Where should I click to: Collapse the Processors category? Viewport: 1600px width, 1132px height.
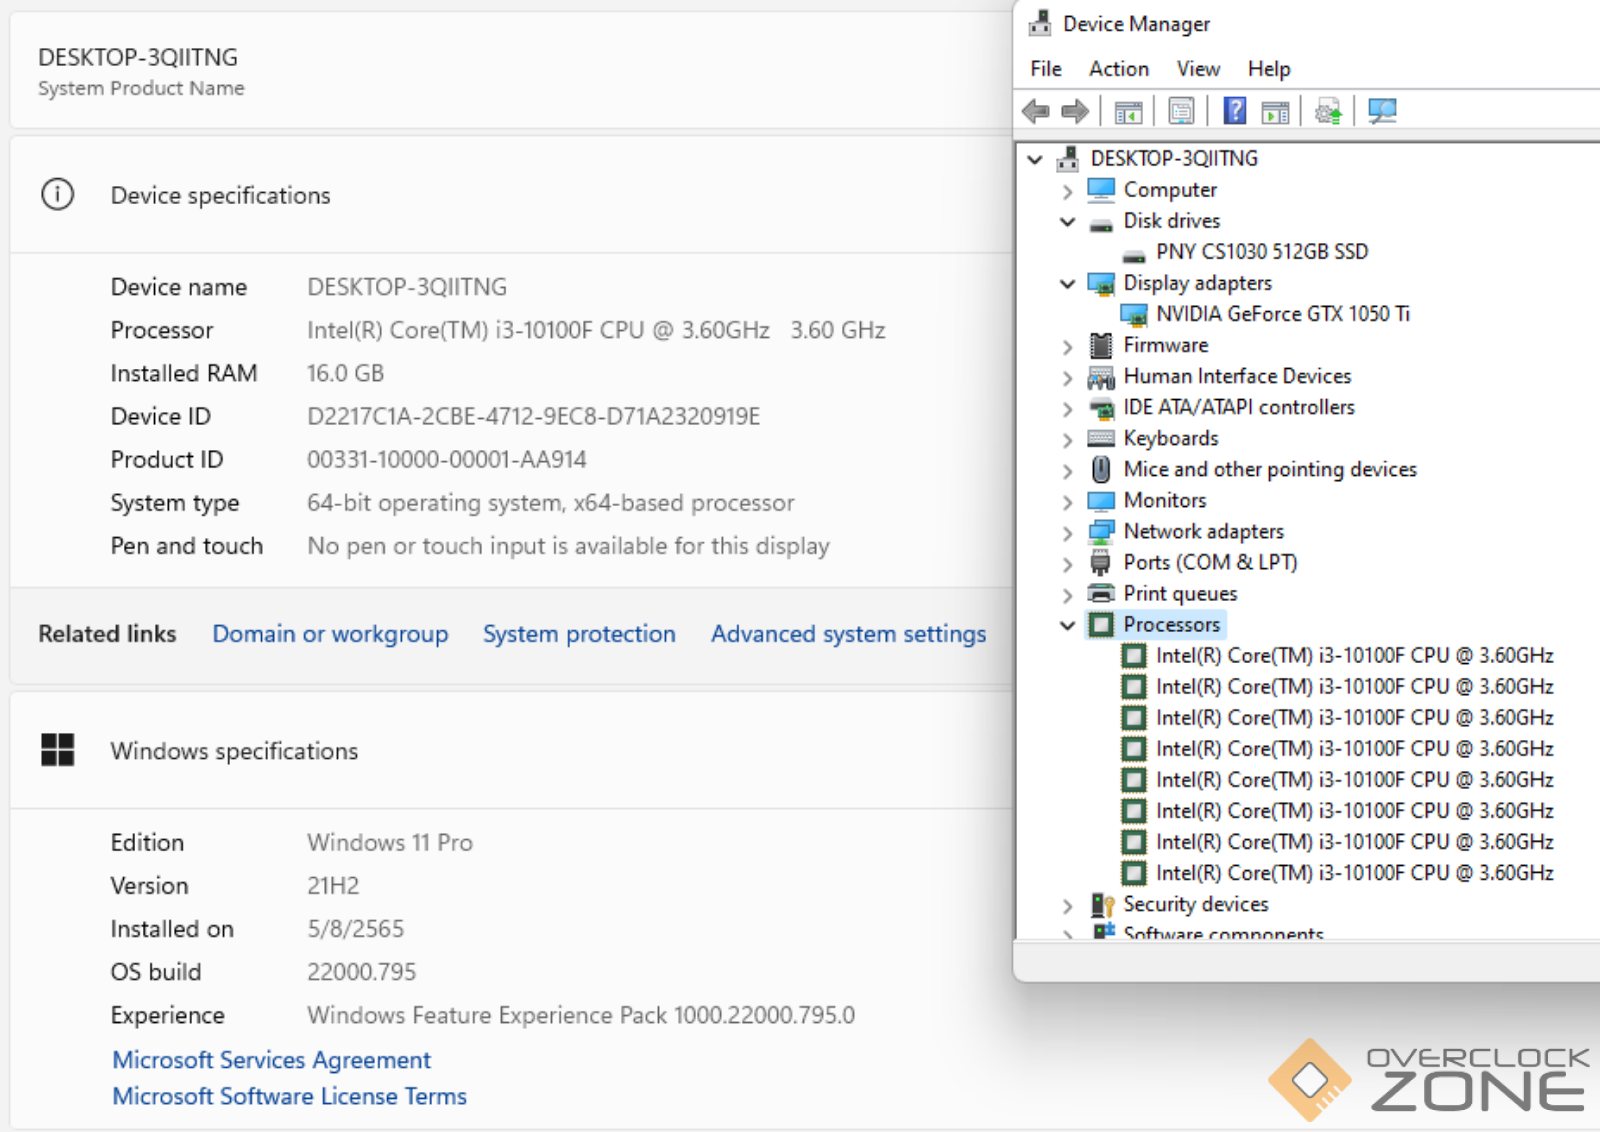coord(1067,625)
